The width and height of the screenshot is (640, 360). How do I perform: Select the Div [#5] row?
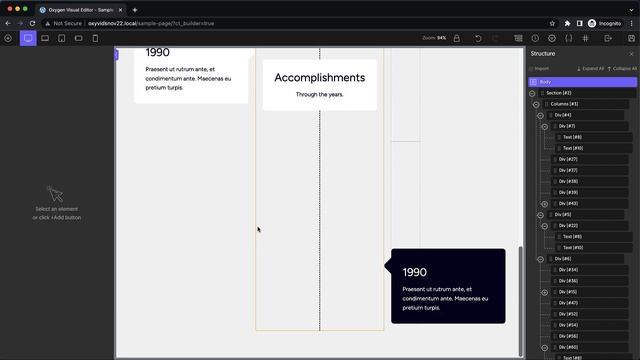[x=585, y=214]
